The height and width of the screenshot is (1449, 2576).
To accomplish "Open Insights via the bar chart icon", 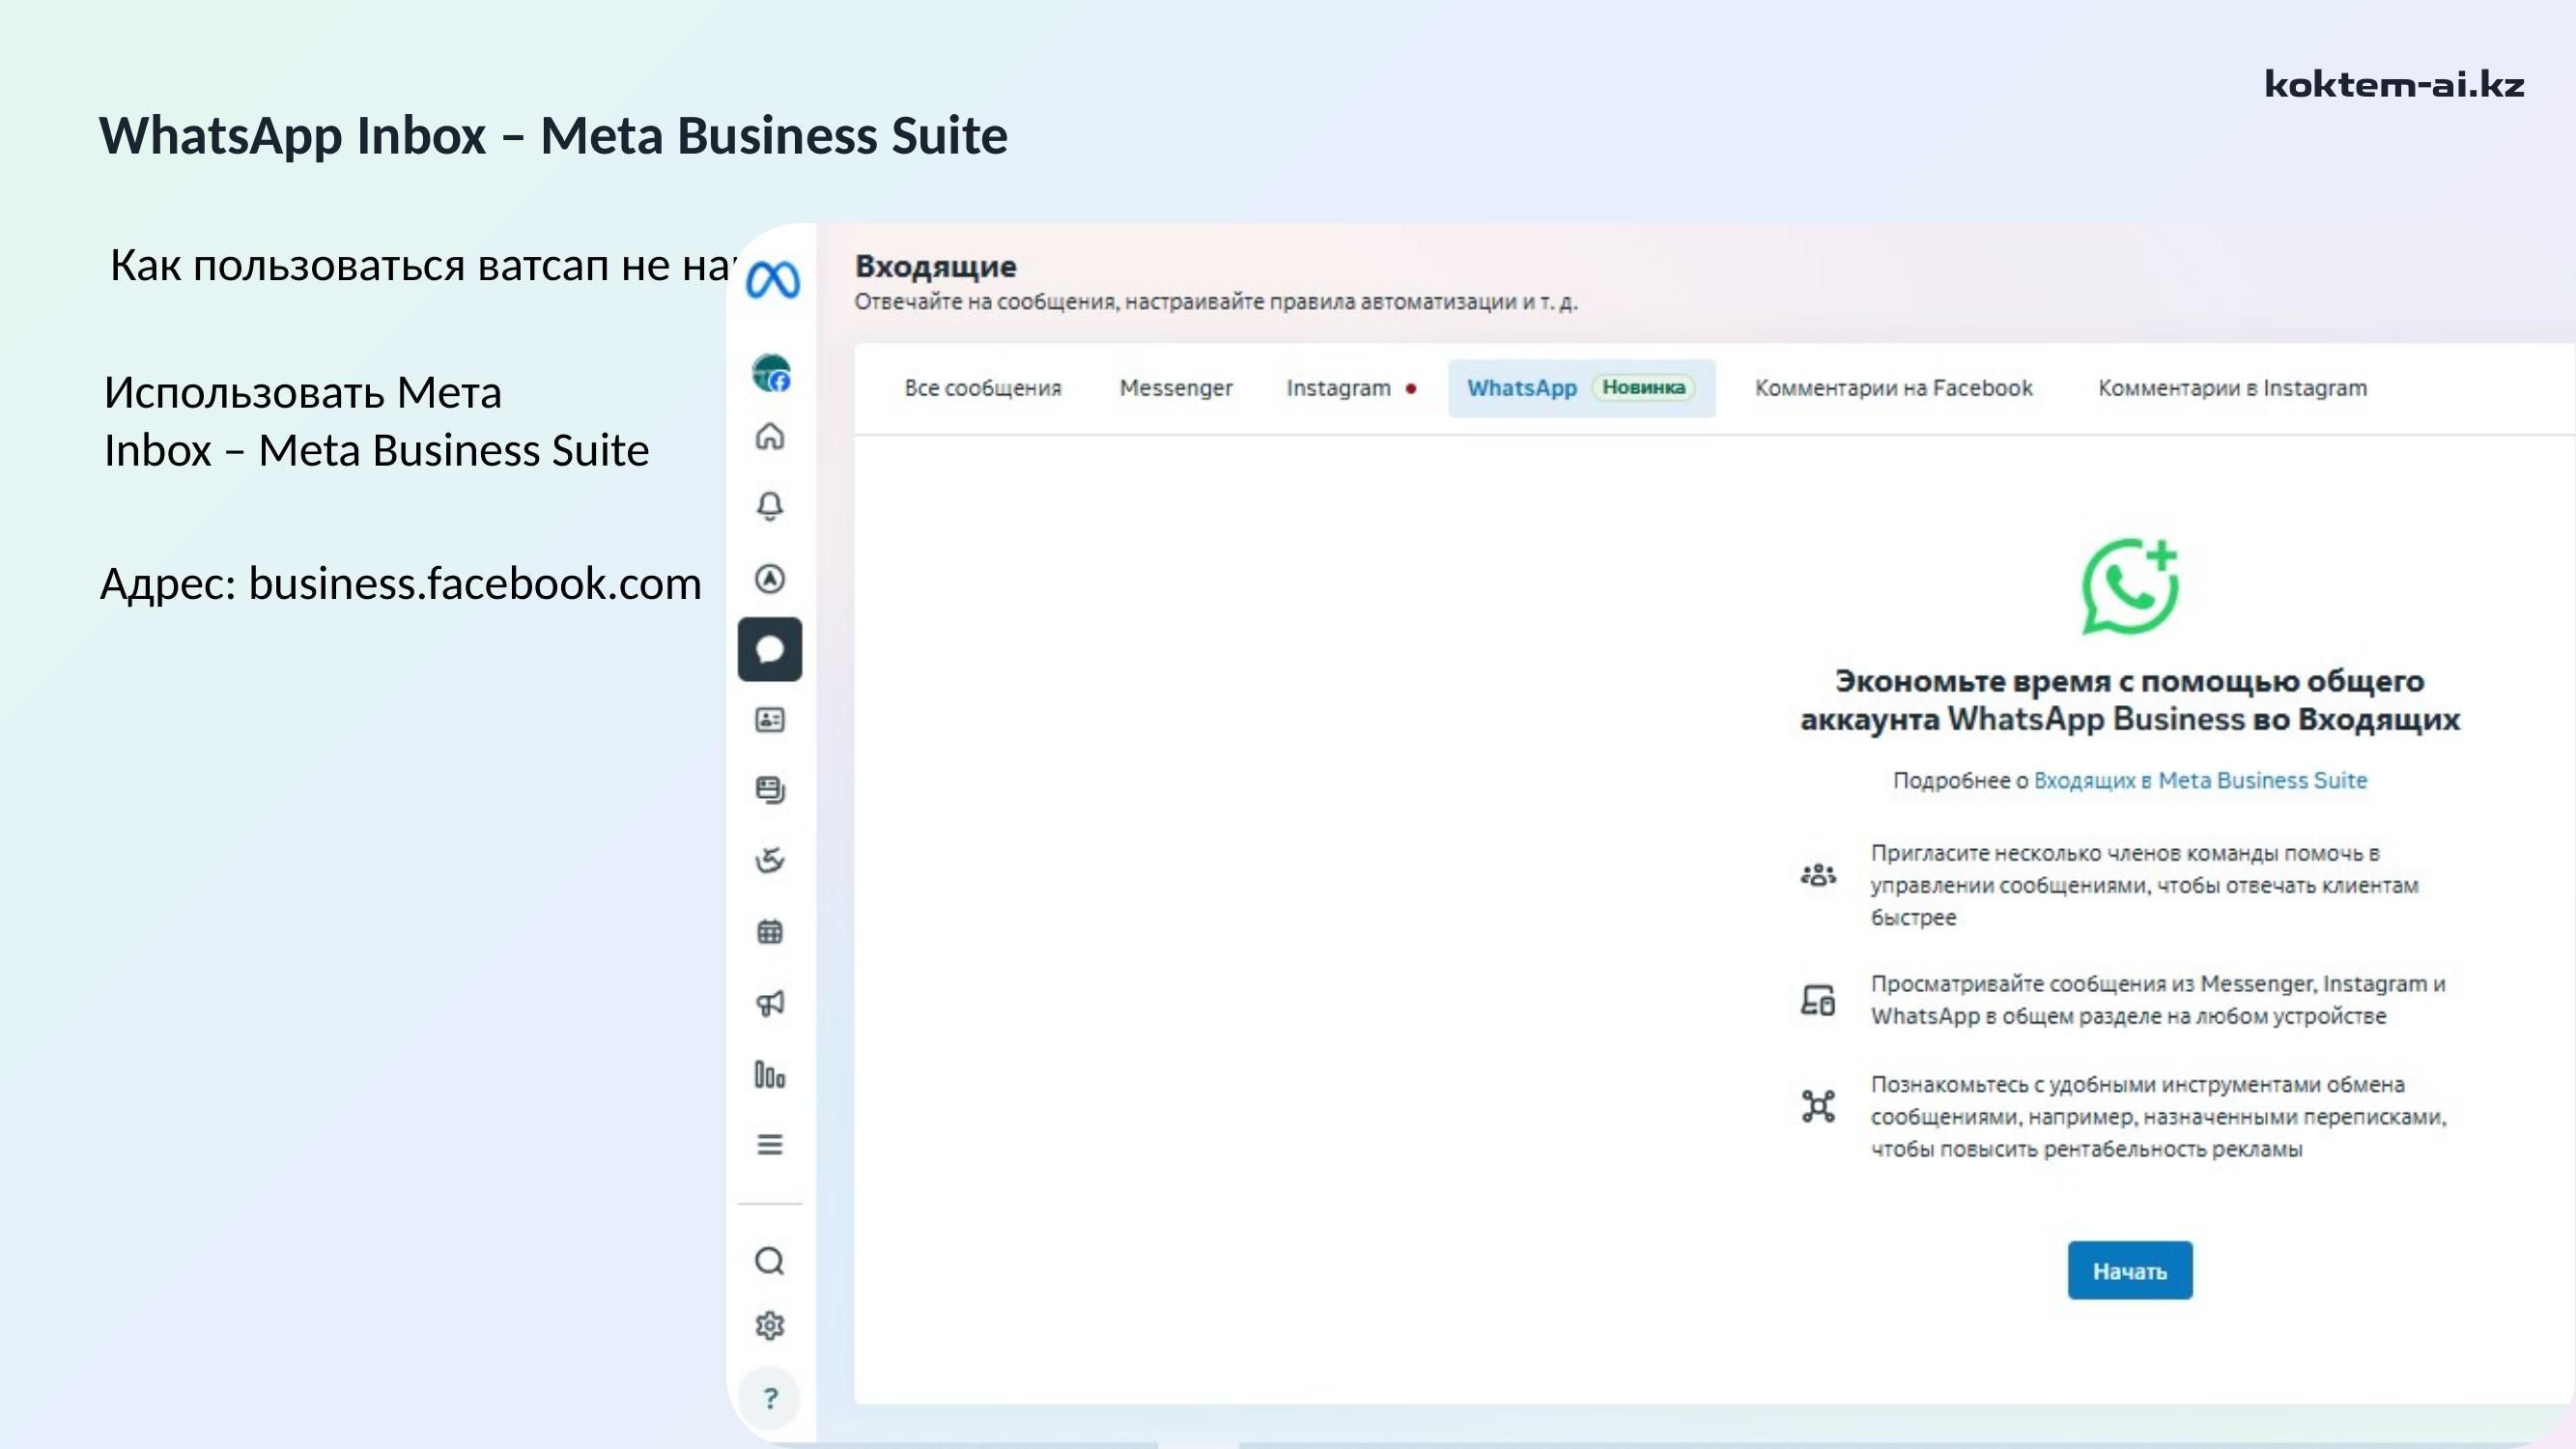I will 769,1075.
